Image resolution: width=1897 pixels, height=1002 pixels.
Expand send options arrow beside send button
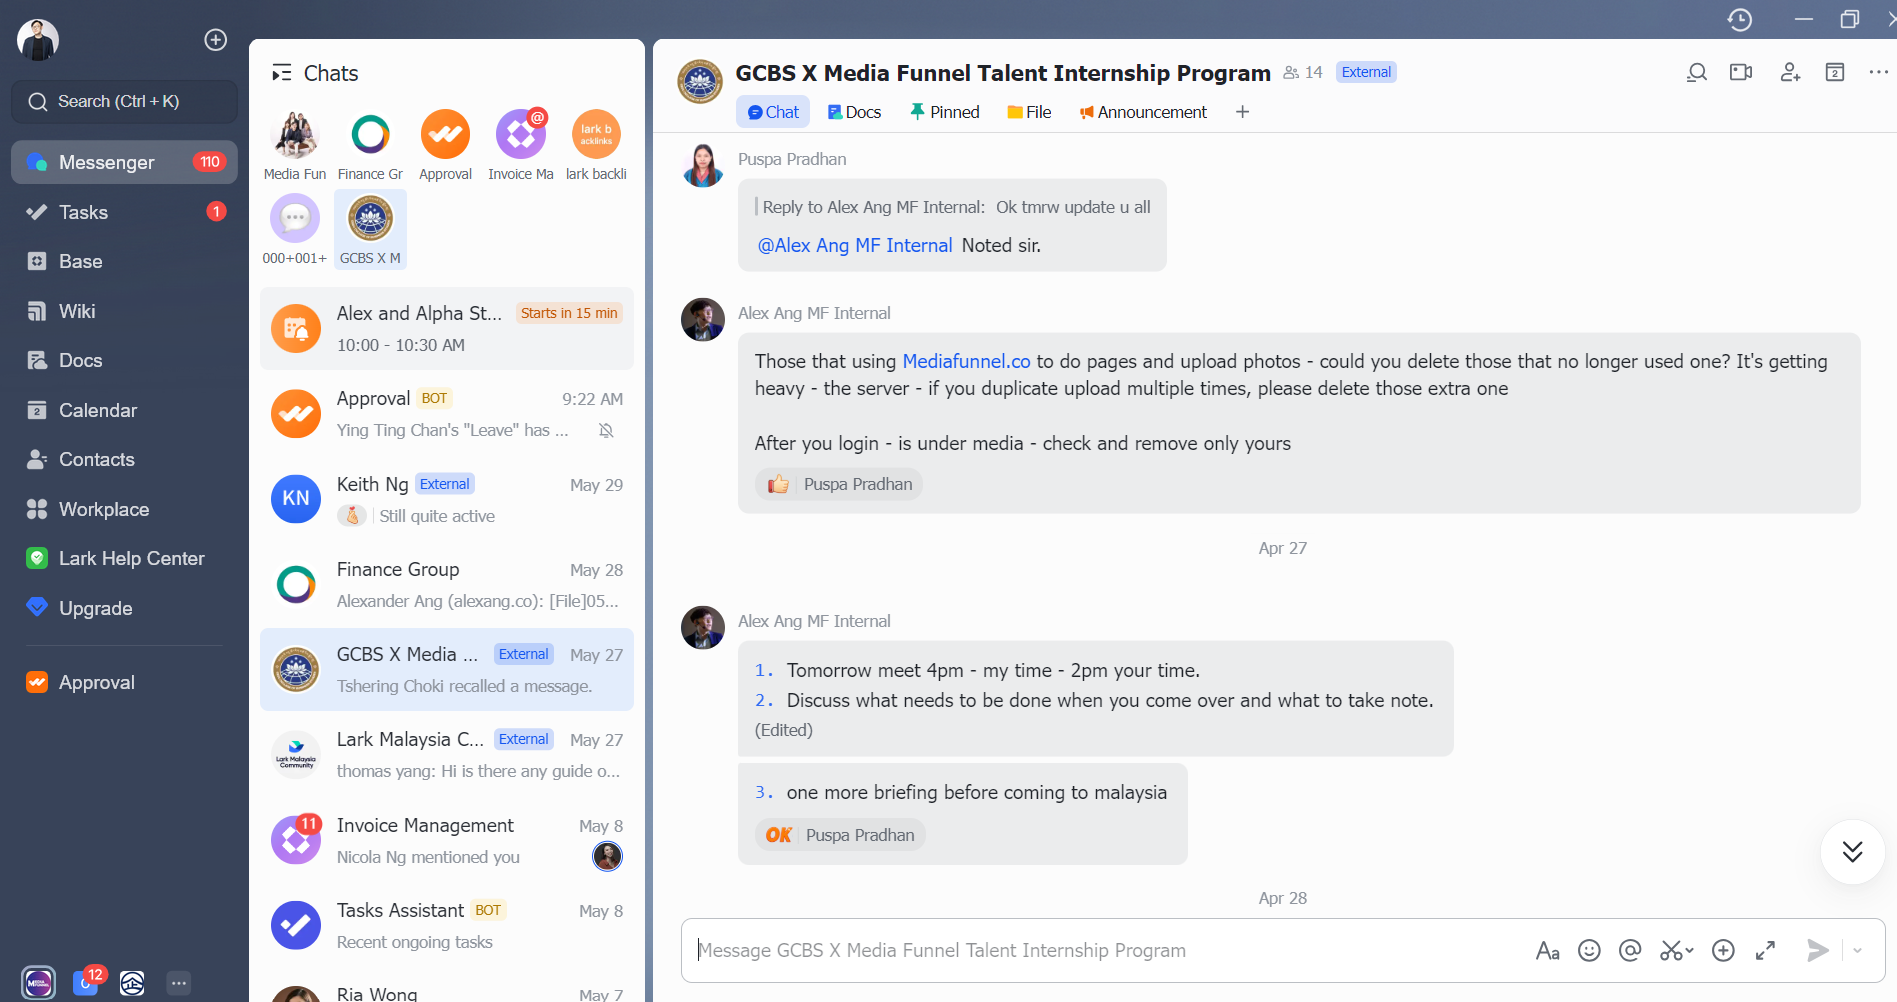click(1857, 950)
